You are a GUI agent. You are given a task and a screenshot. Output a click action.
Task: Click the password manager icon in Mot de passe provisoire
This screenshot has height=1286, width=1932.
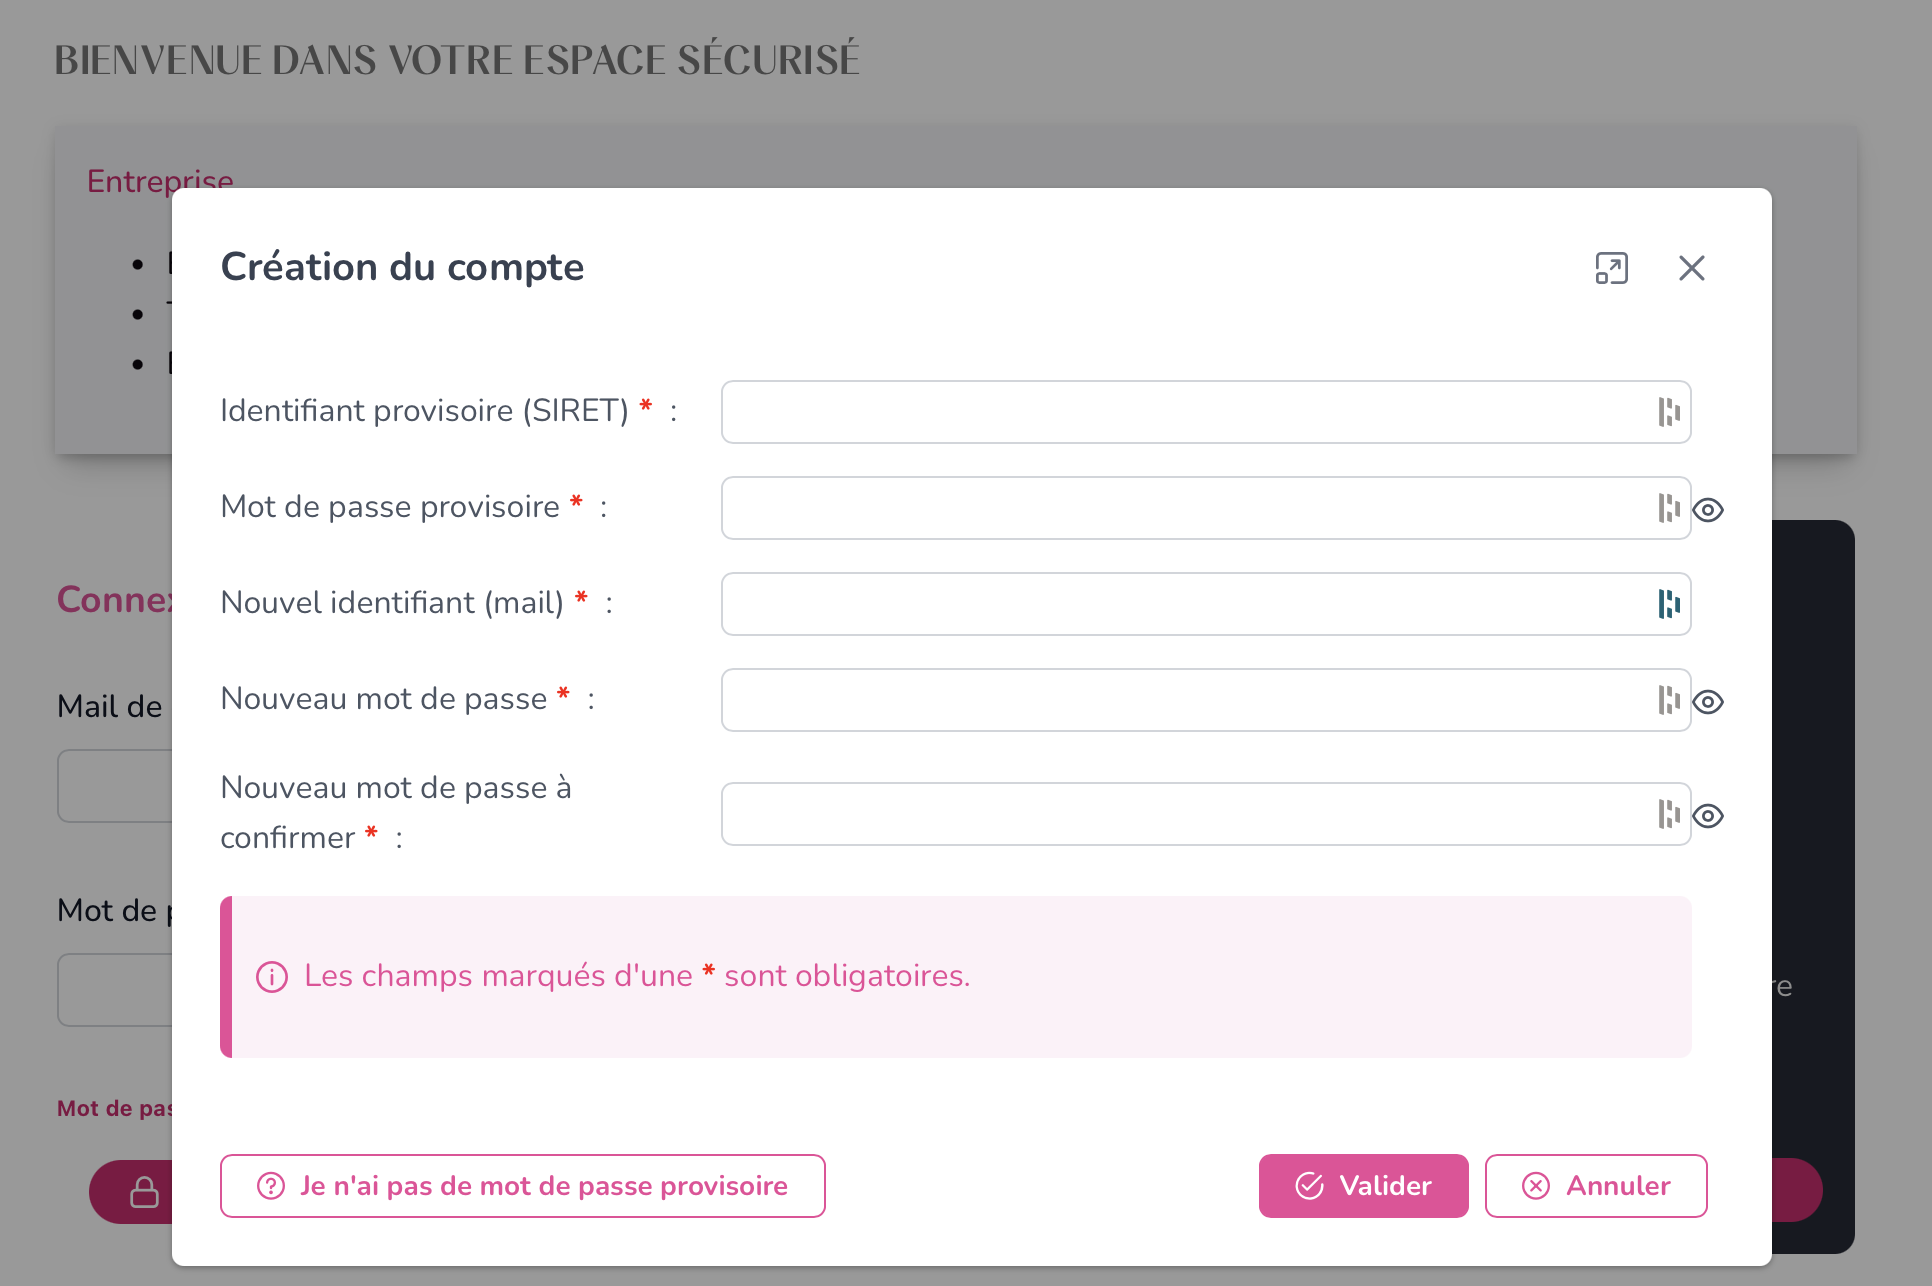click(1668, 508)
